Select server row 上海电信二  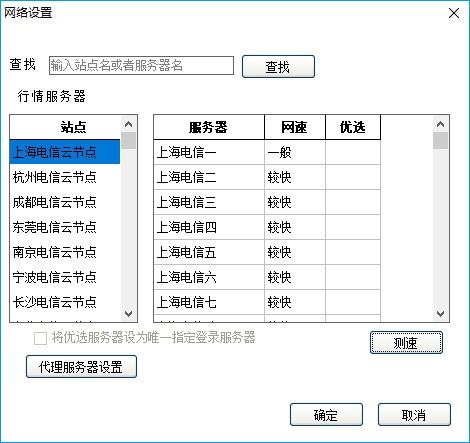click(x=267, y=177)
